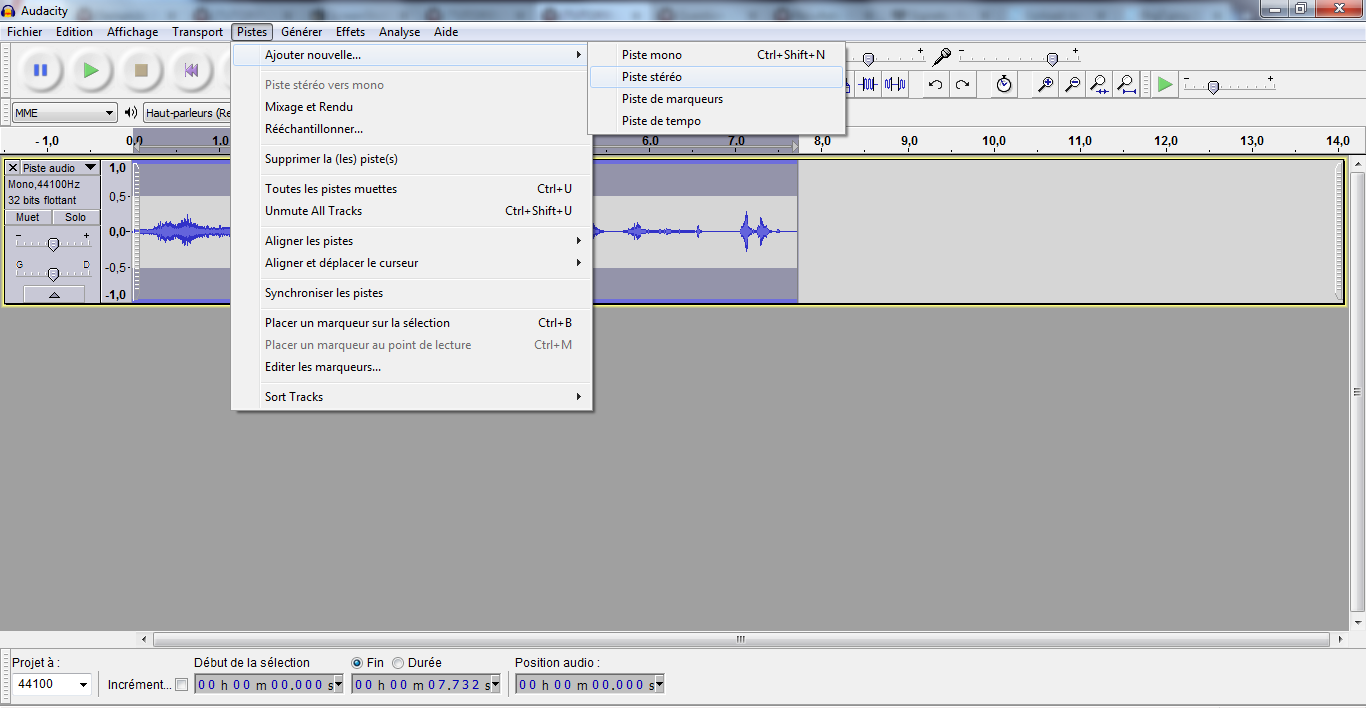Enable the Incrément snap checkbox
1366x708 pixels.
click(x=181, y=685)
